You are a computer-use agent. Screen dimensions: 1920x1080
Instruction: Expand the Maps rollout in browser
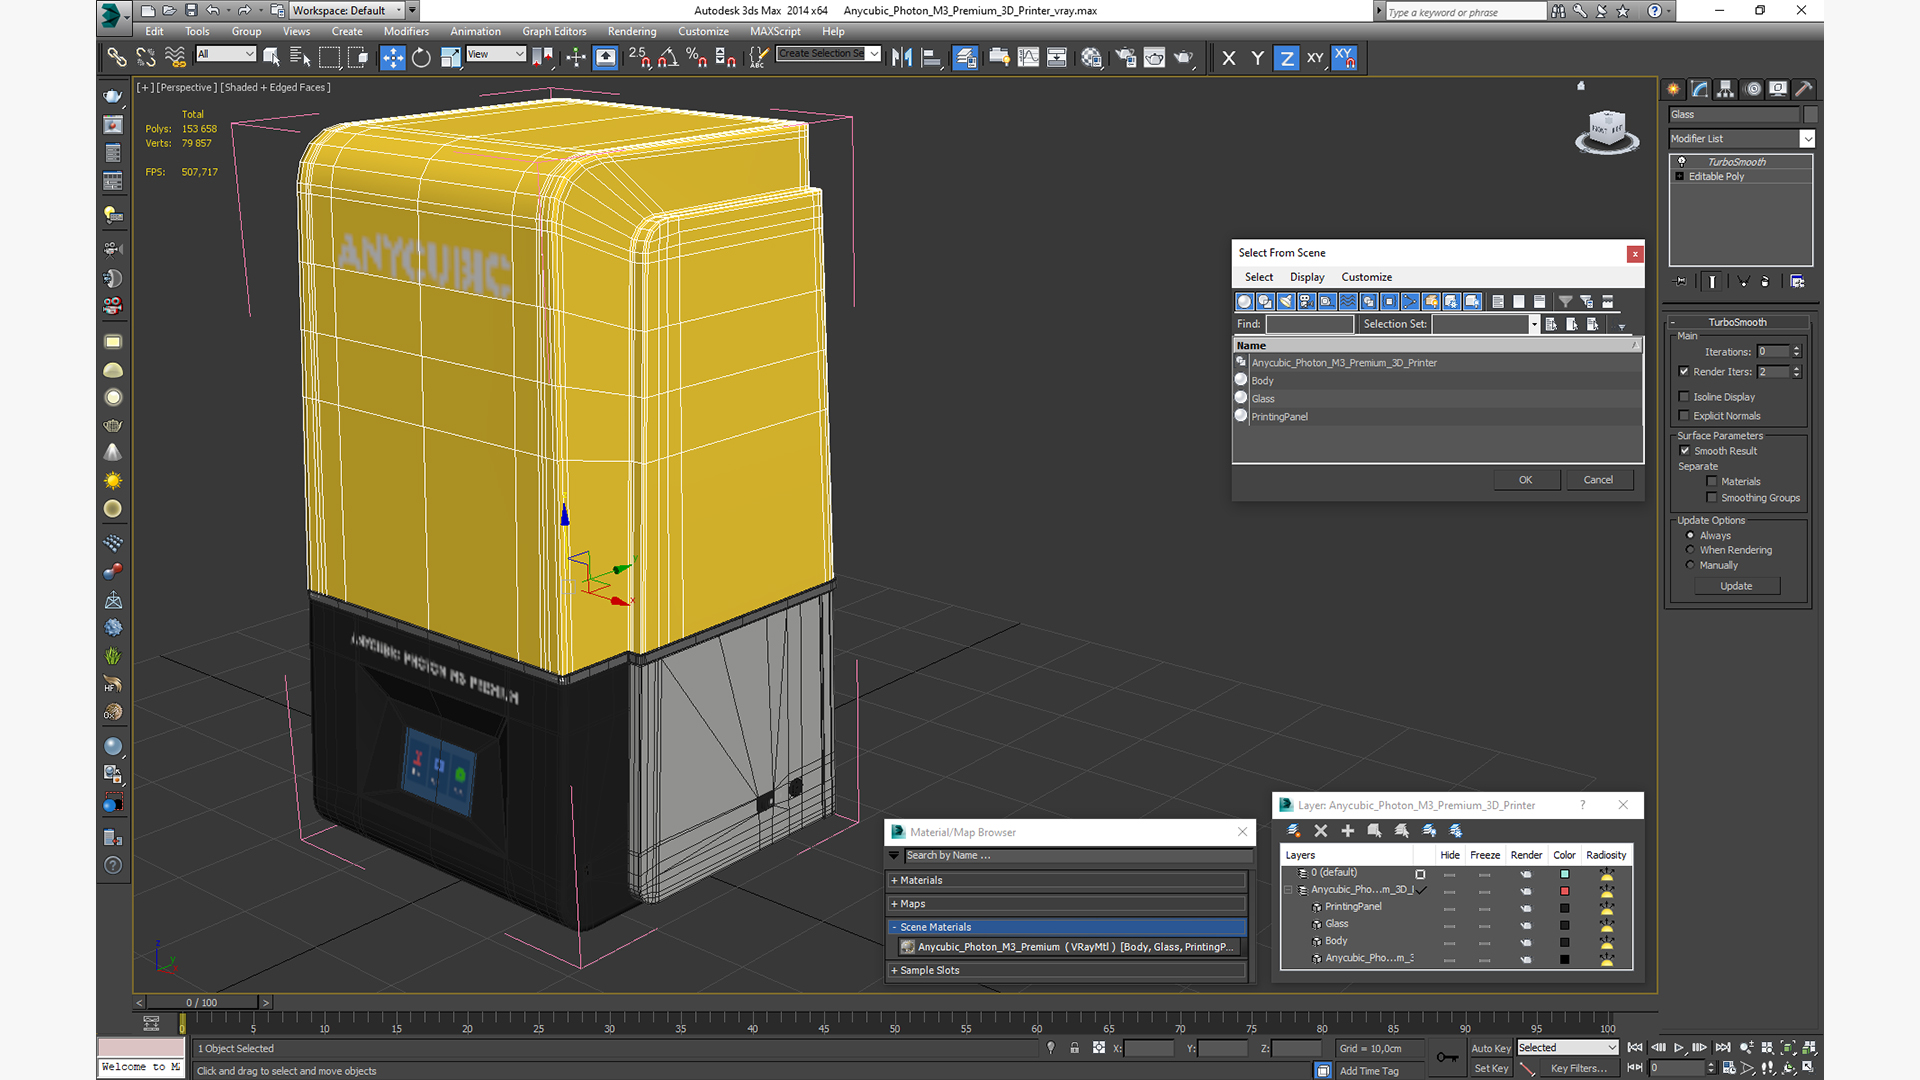(1066, 904)
